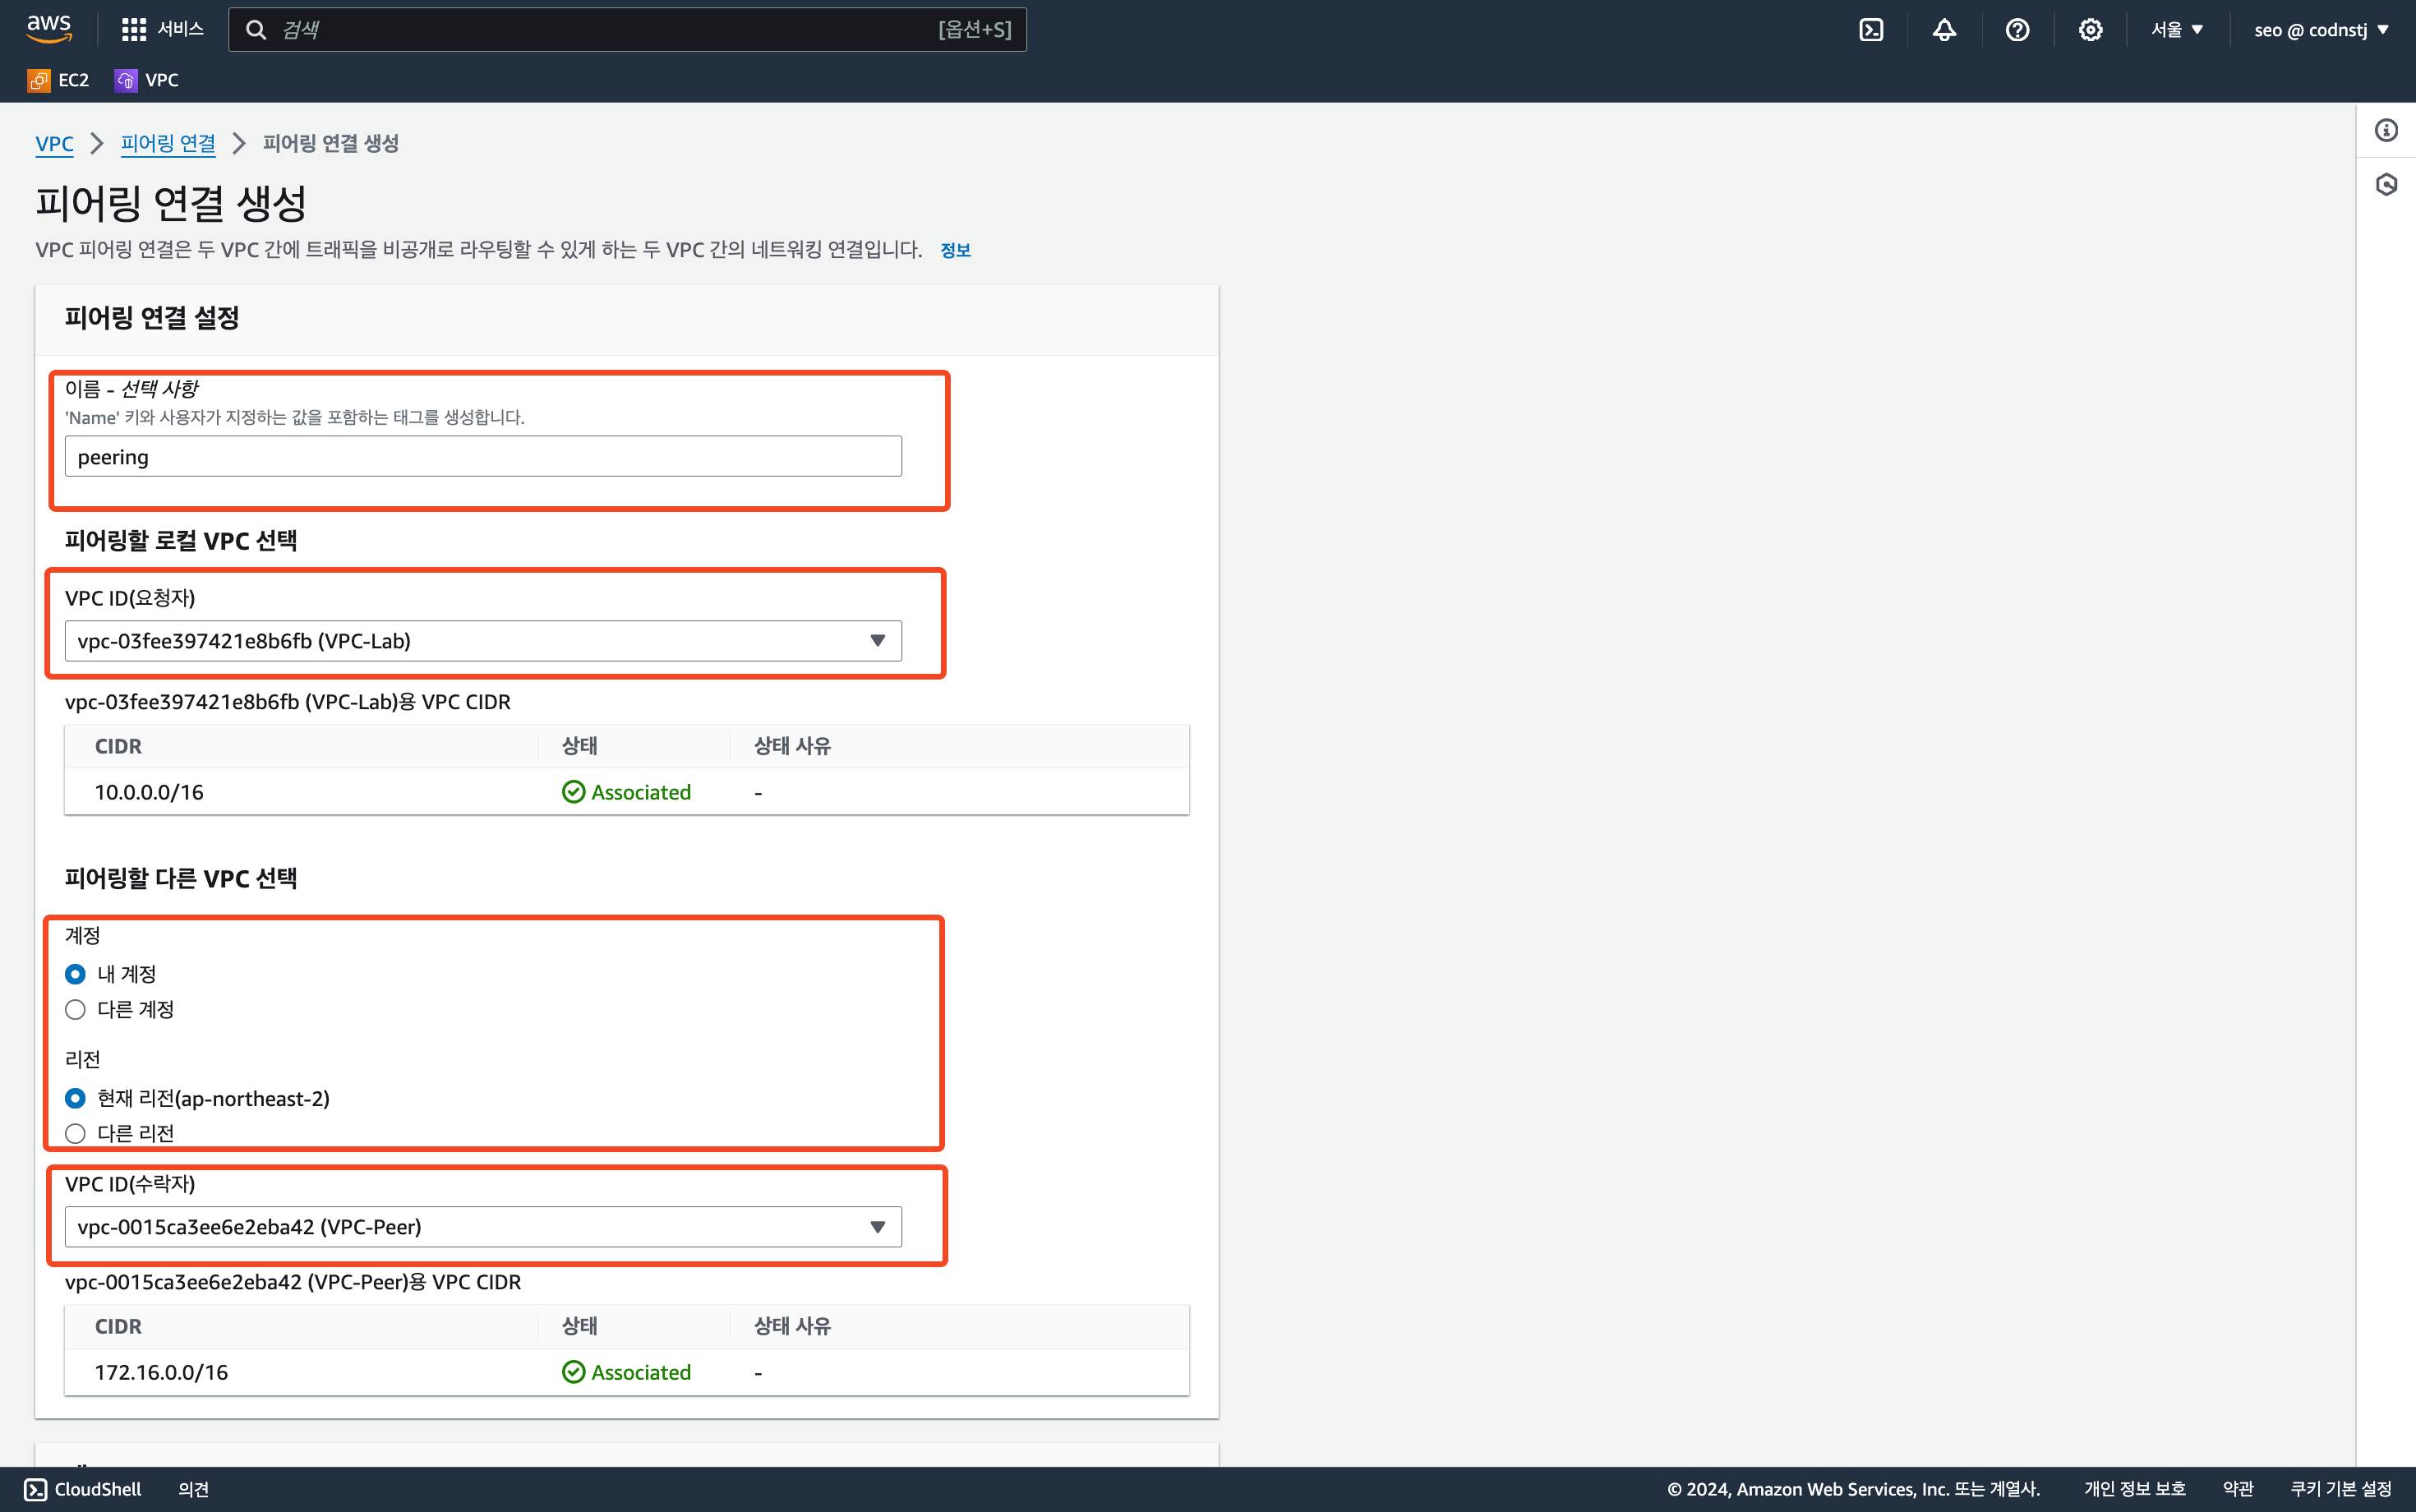Select the 내 계정 radio button
The width and height of the screenshot is (2416, 1512).
pyautogui.click(x=75, y=973)
